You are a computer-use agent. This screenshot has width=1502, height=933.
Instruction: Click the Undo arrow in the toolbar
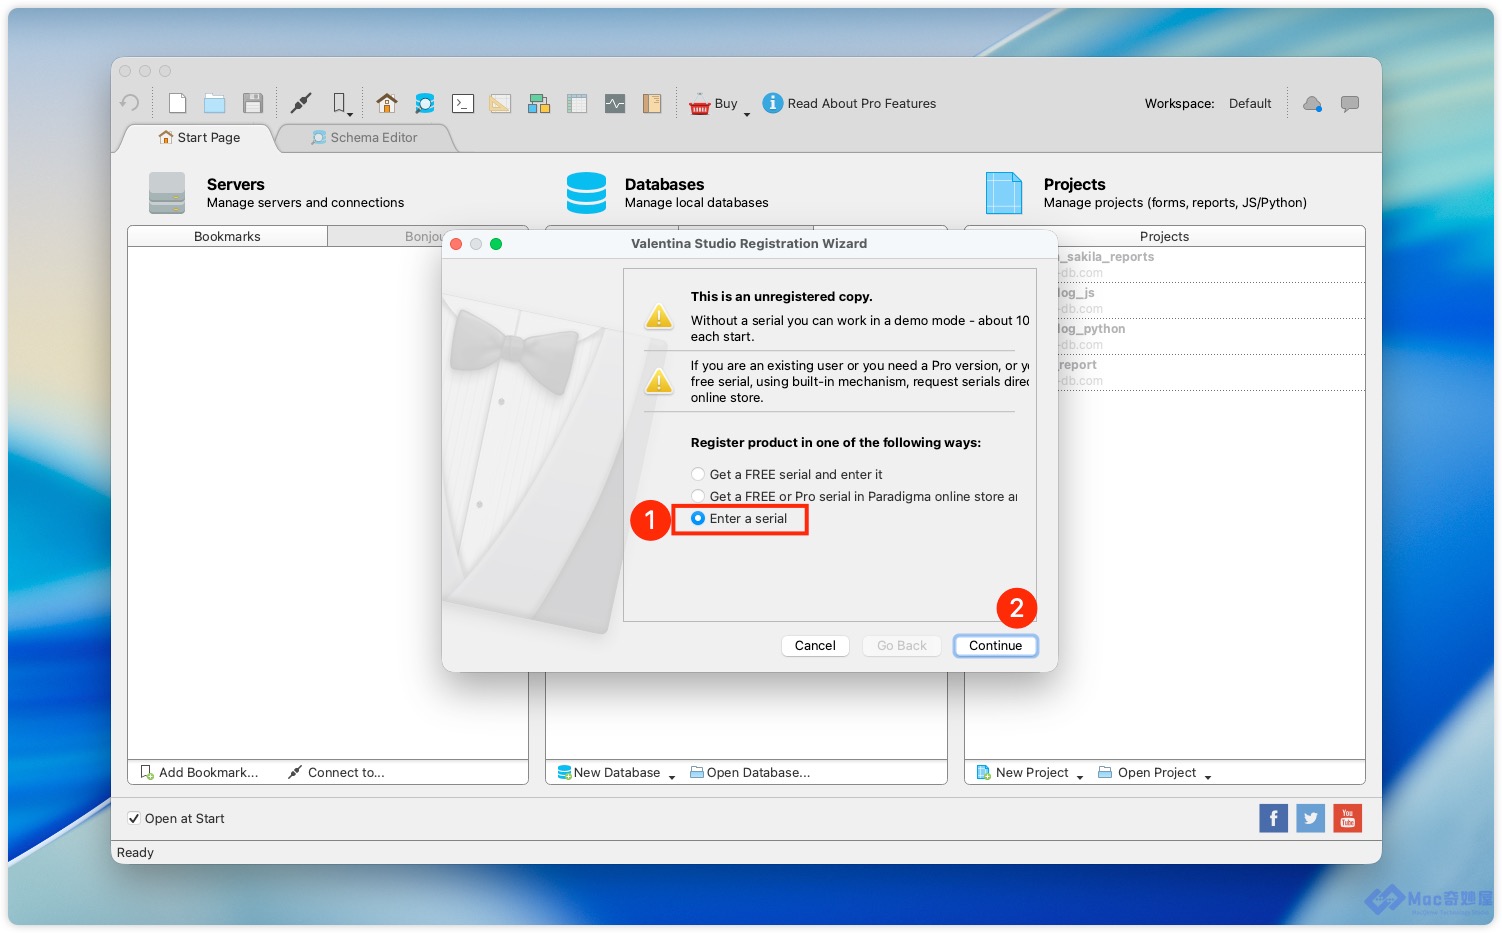[129, 103]
